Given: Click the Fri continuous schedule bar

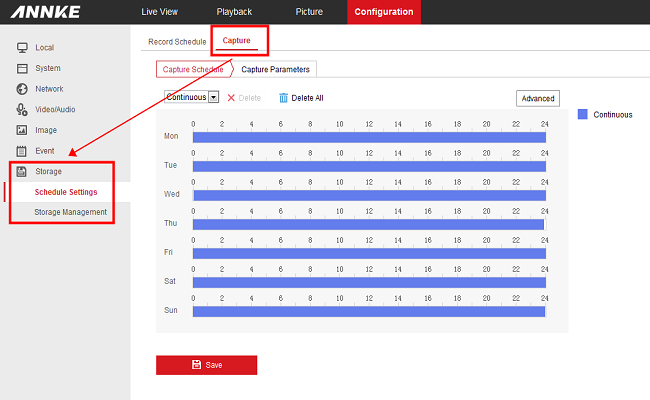Looking at the screenshot, I should pos(369,253).
